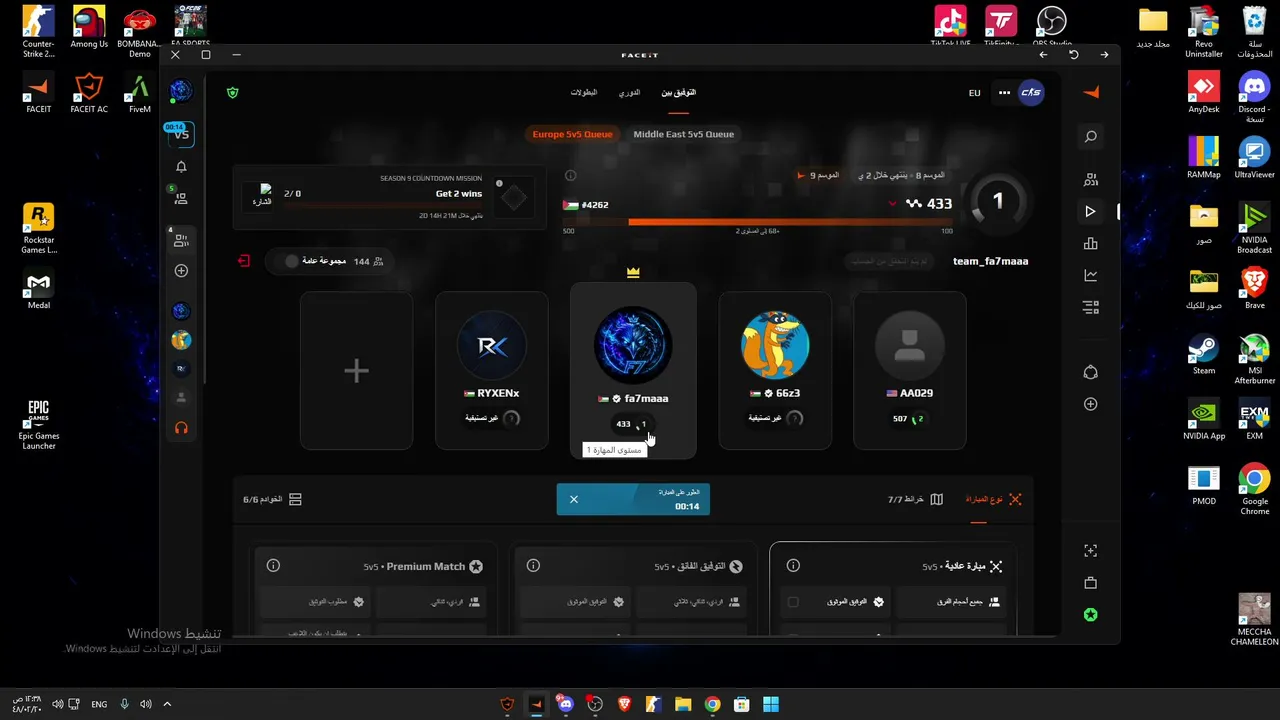Screen dimensions: 1280x720
Task: Click the green star rewards icon
Action: [x=1091, y=615]
